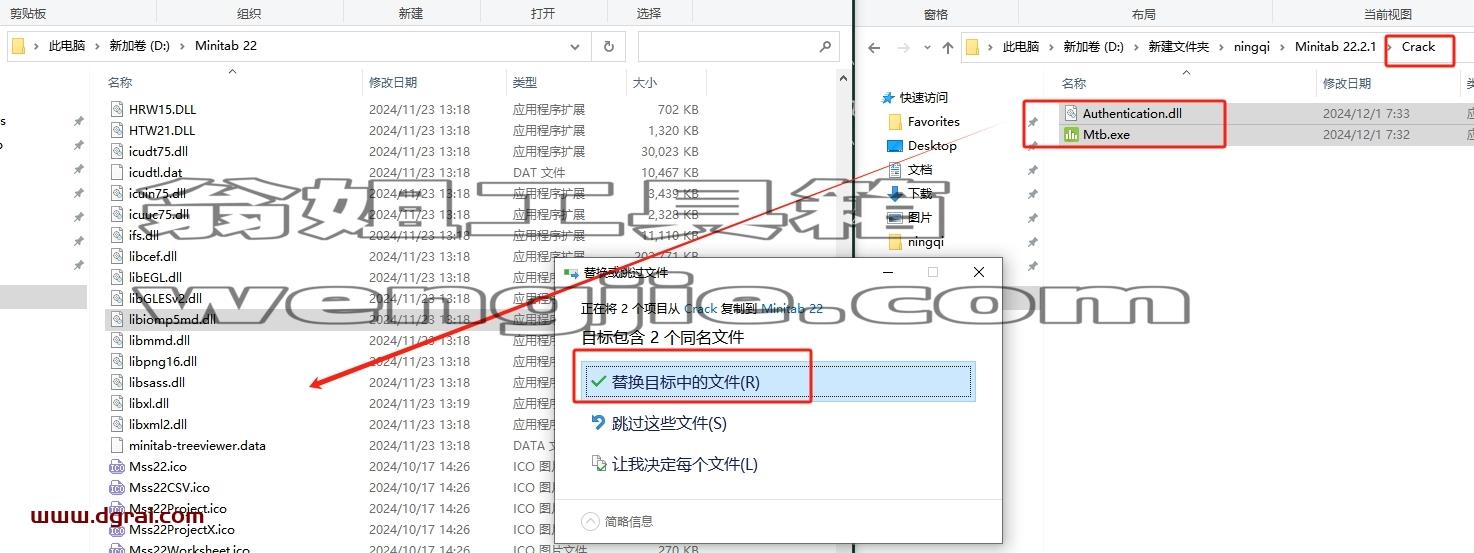Click 新加卷 (D:) breadcrumb in left window

pyautogui.click(x=139, y=46)
